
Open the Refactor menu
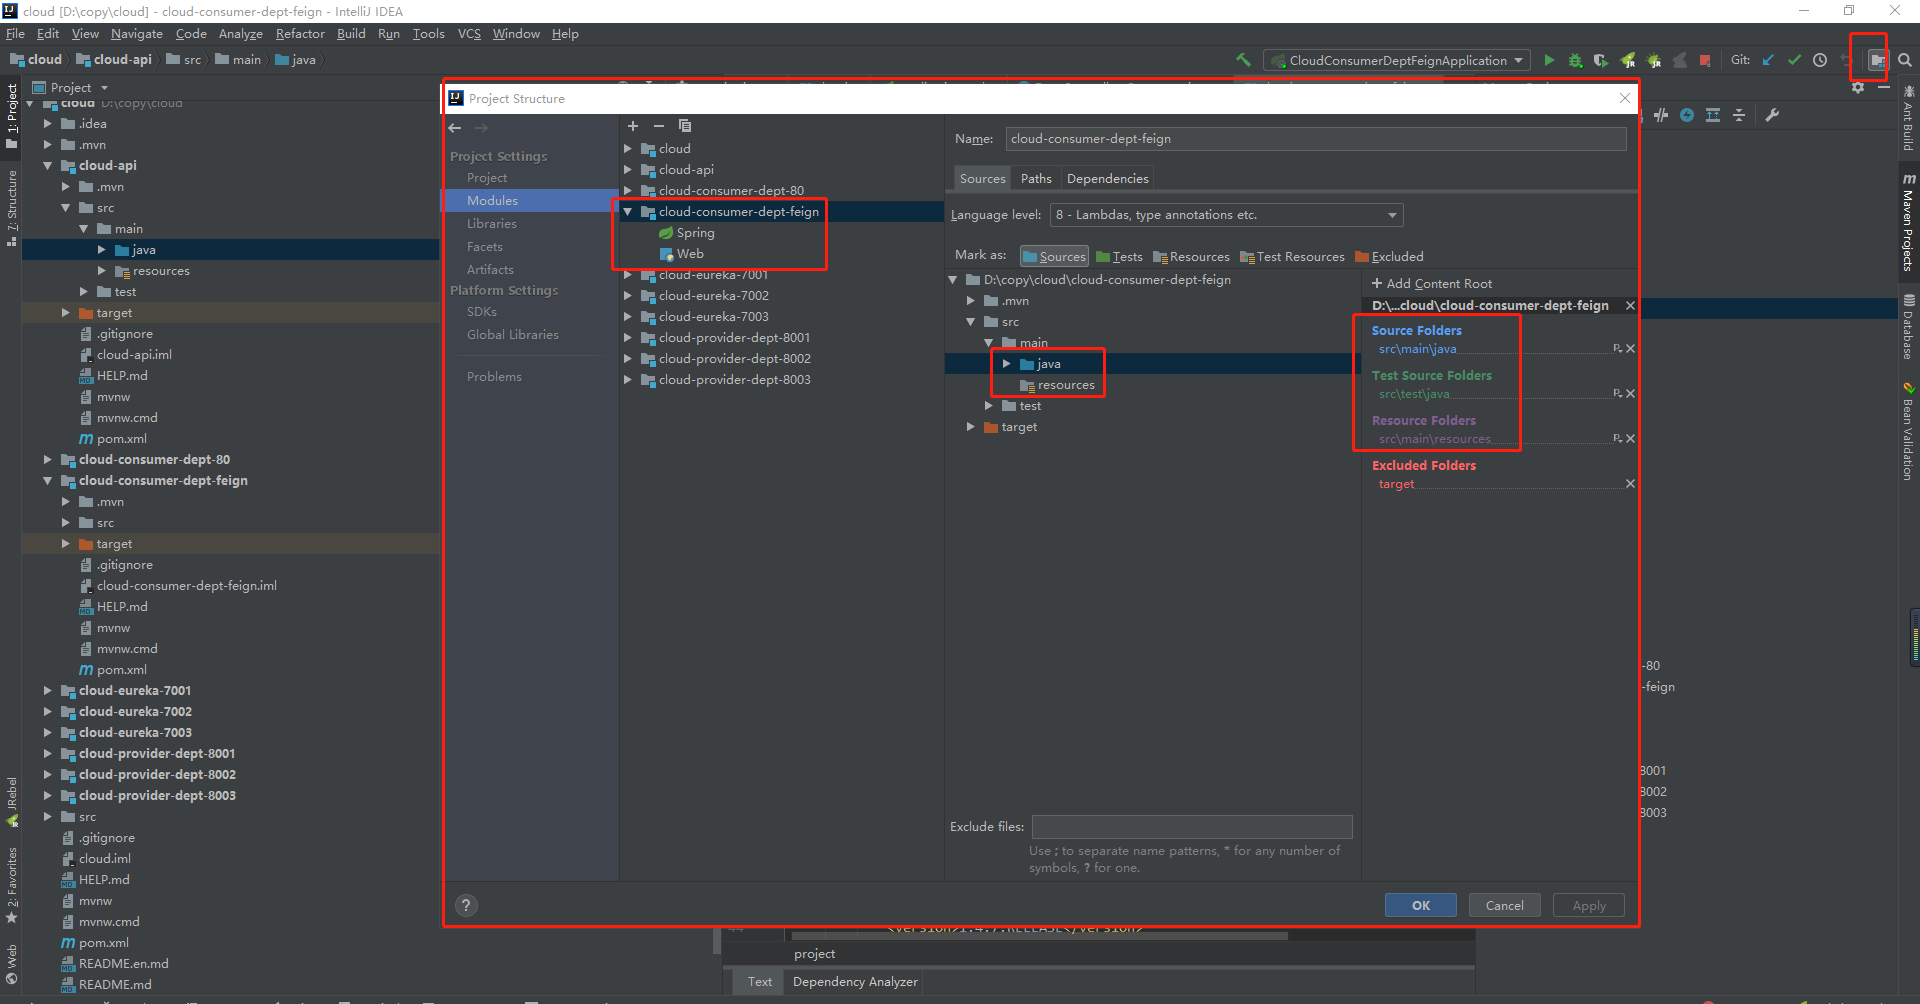pos(300,34)
